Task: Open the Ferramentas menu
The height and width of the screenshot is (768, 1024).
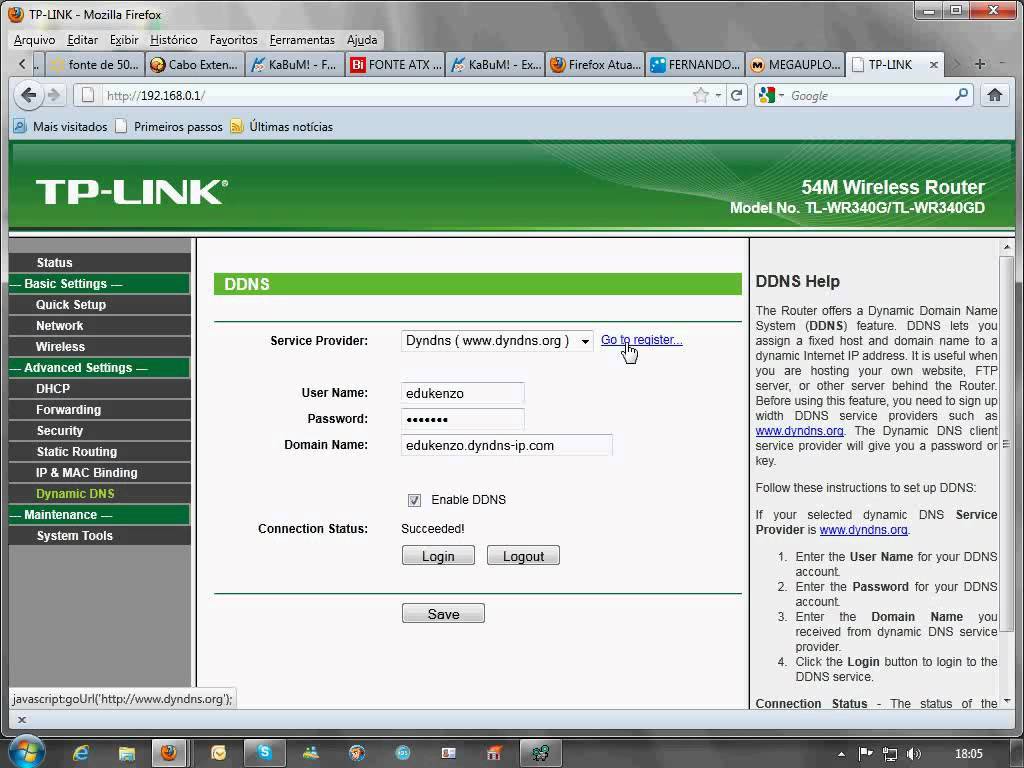Action: coord(302,40)
